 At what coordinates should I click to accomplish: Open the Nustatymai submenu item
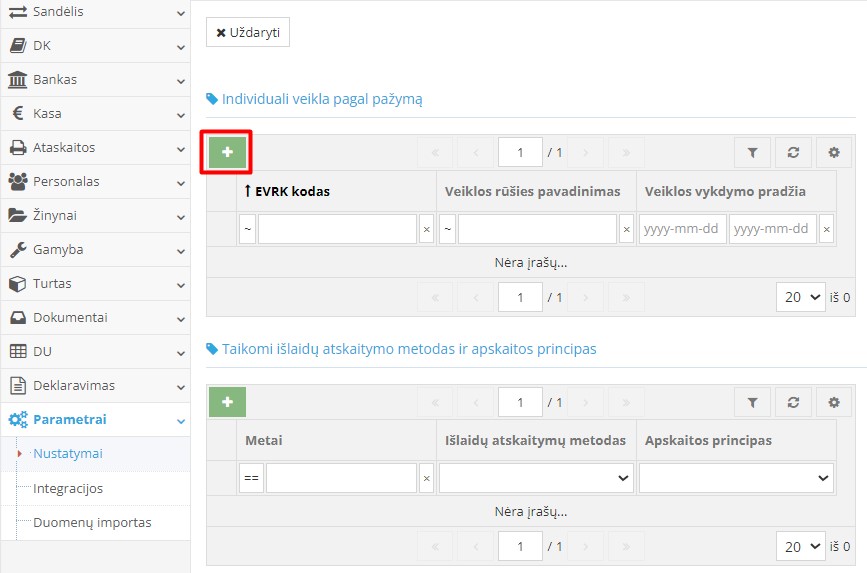click(68, 454)
